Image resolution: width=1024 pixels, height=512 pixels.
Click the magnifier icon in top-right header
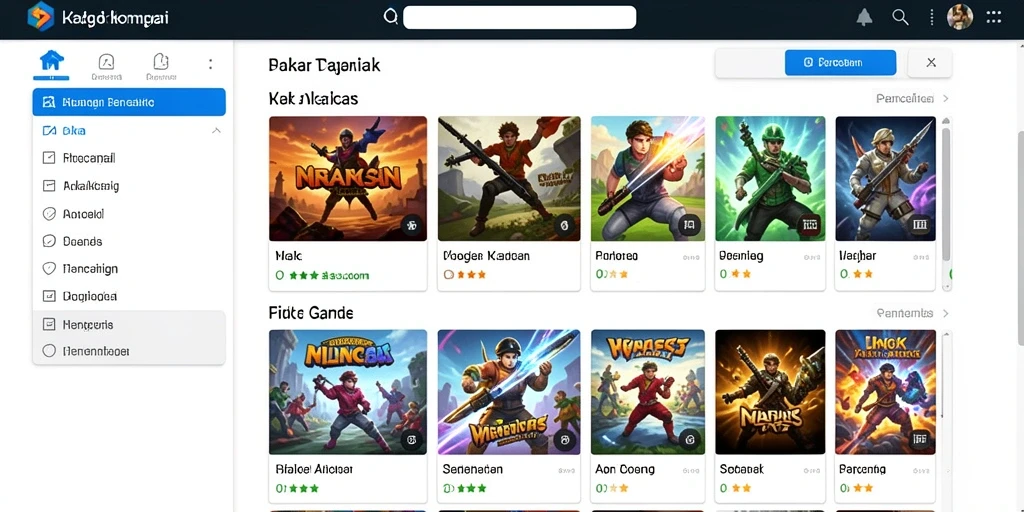pos(901,18)
